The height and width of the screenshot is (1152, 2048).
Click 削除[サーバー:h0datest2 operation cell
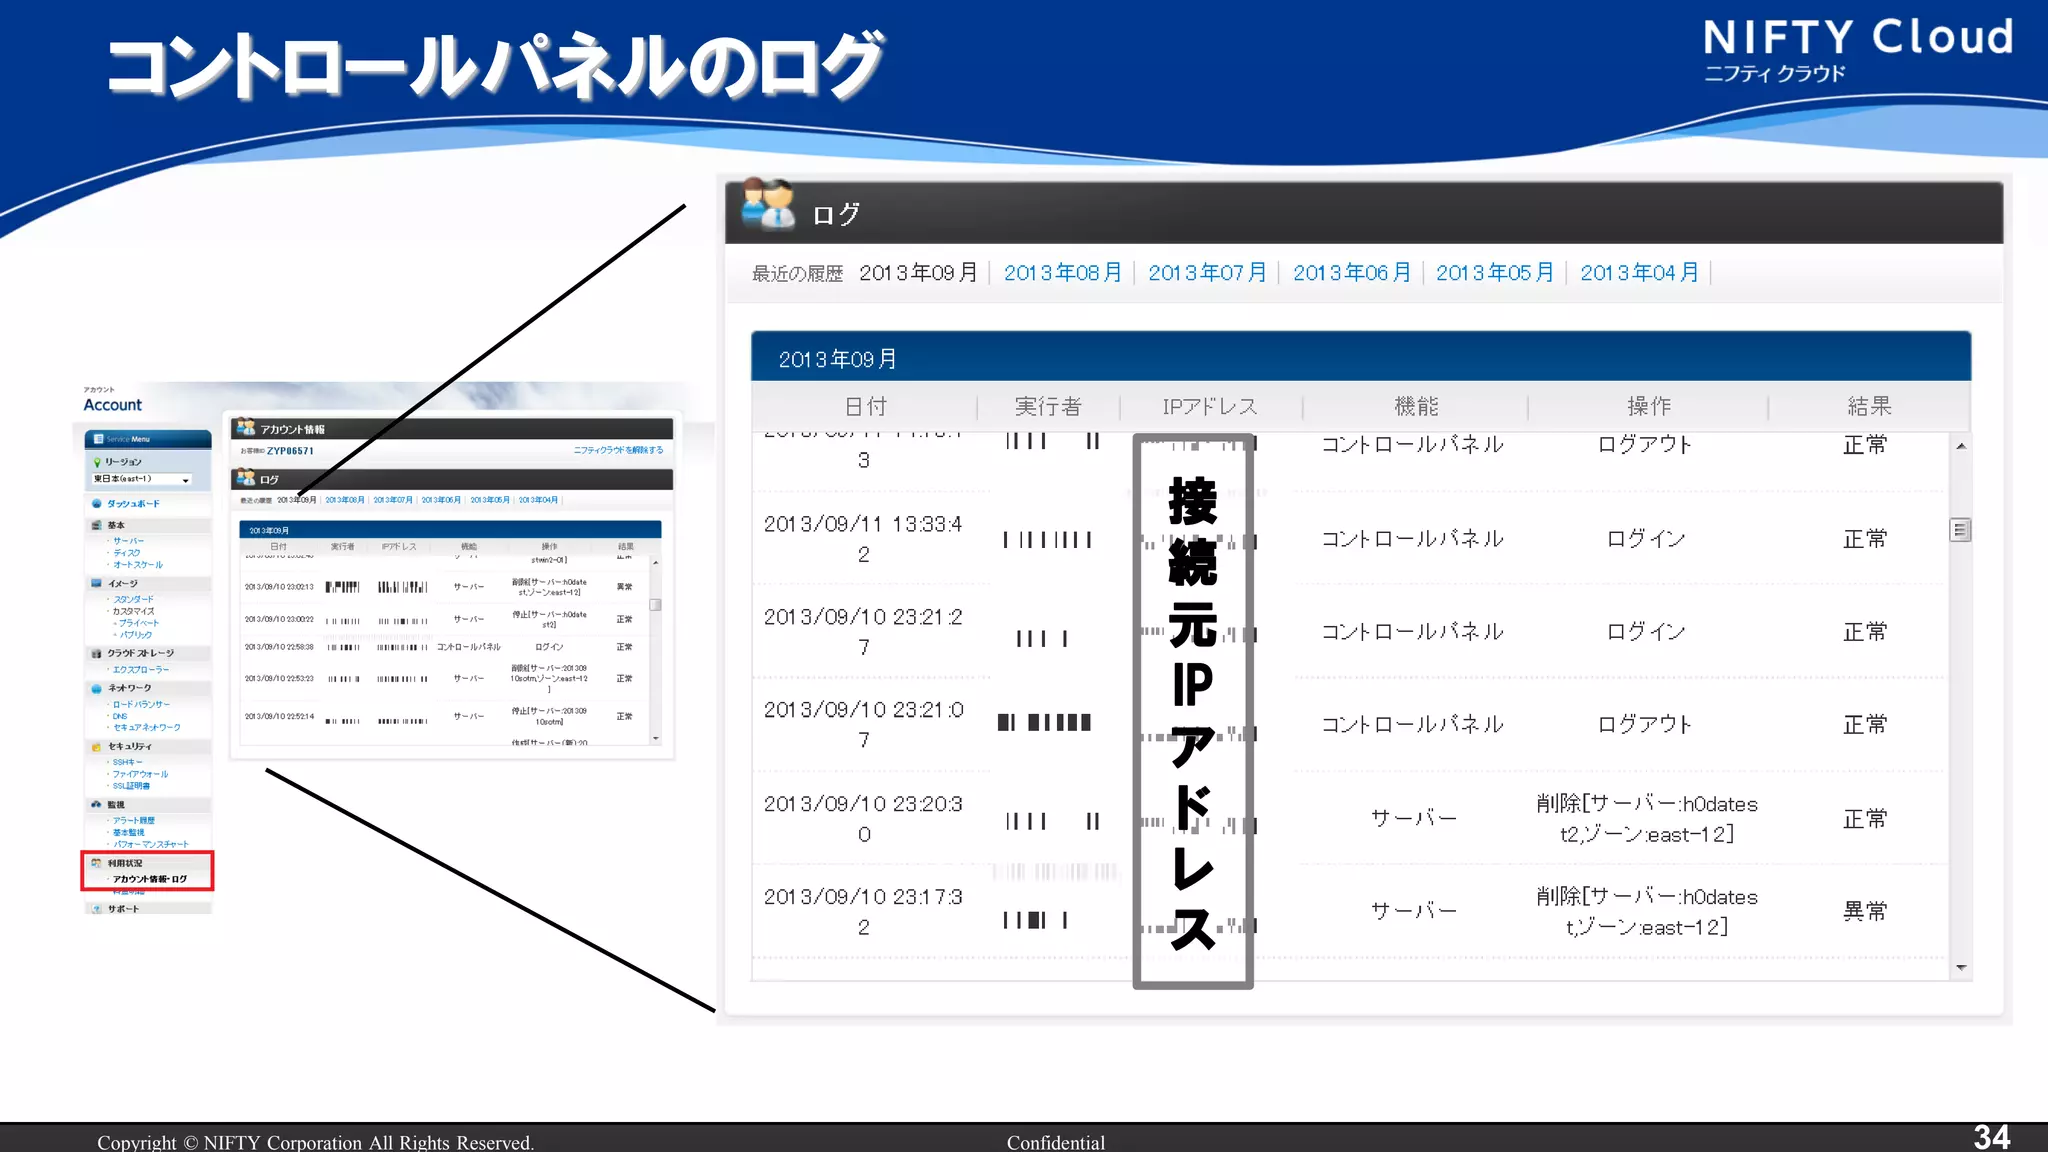pyautogui.click(x=1647, y=819)
